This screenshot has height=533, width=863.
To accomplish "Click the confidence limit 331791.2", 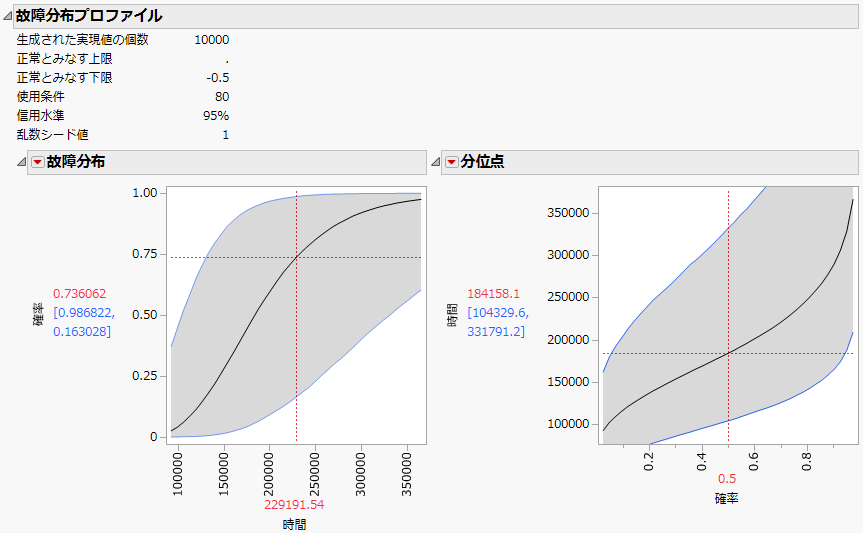I will 496,331.
